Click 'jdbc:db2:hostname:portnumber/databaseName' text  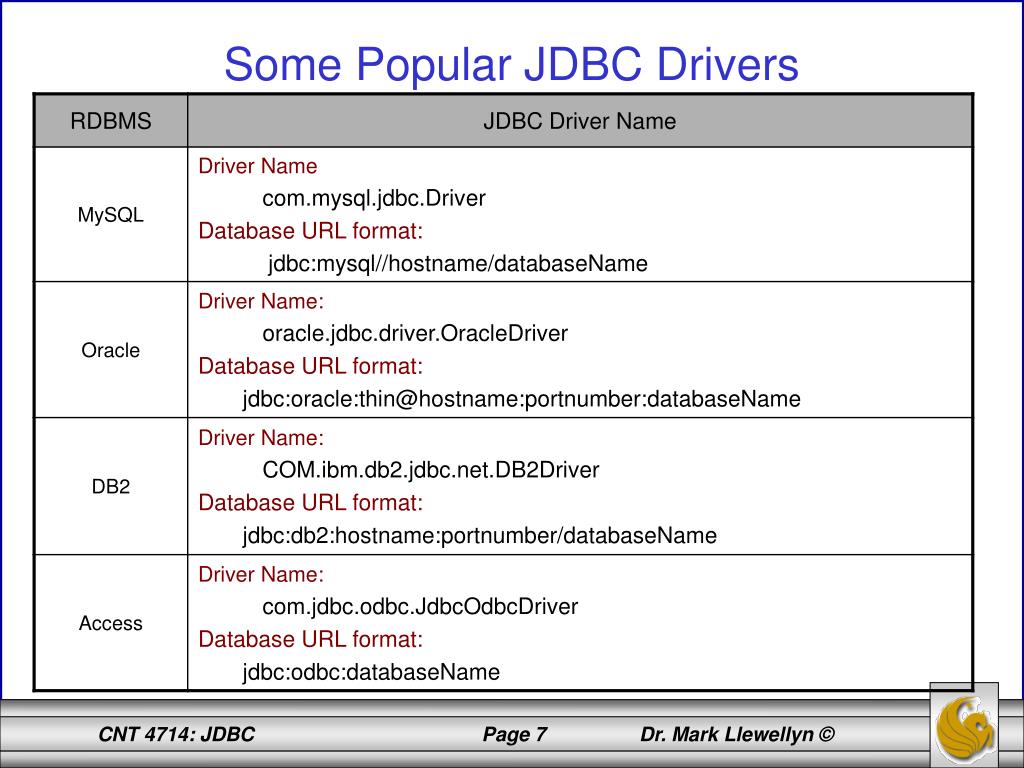tap(479, 536)
